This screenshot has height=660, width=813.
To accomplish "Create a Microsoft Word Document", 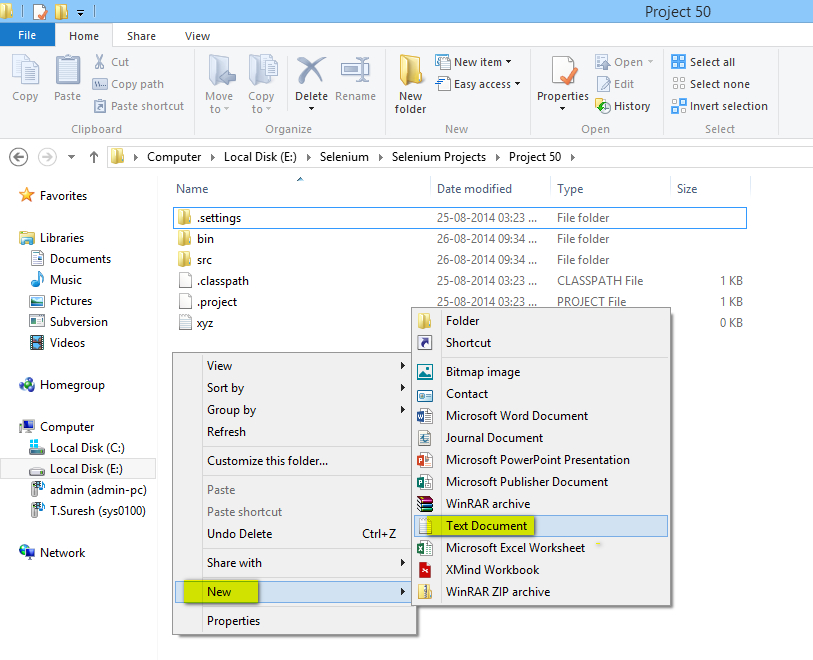I will (516, 415).
